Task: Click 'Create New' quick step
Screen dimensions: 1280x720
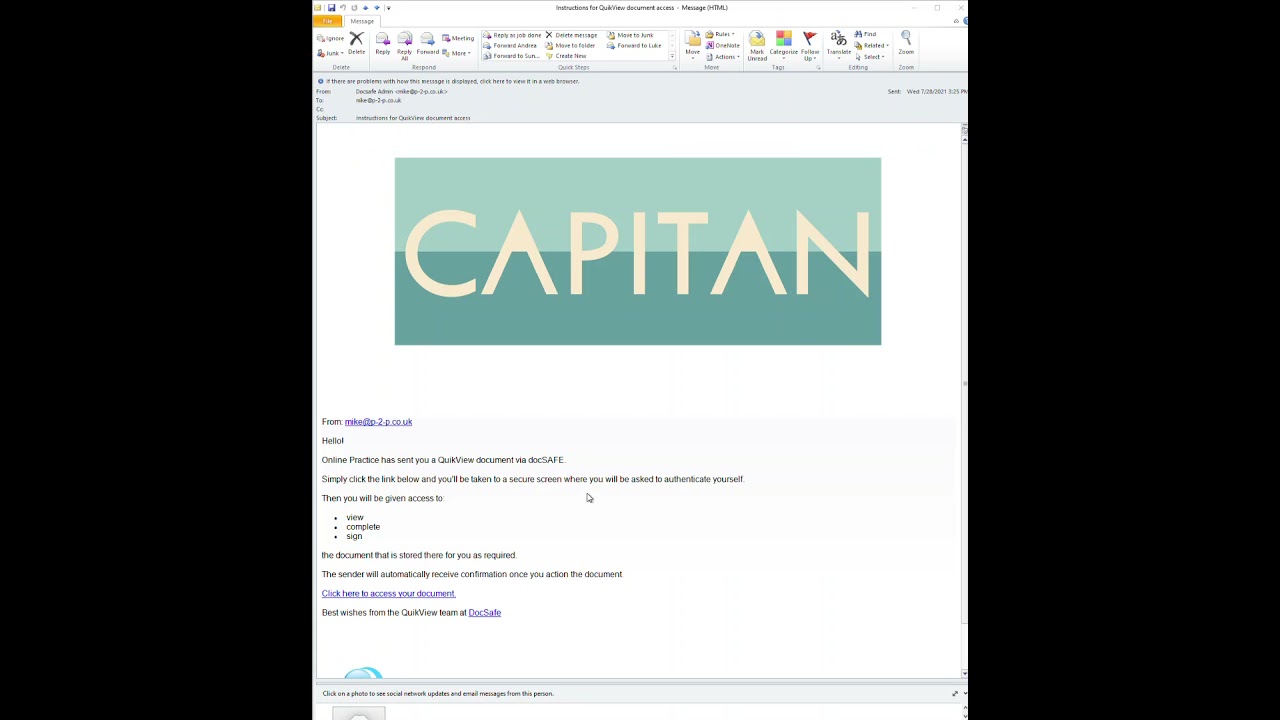Action: click(x=566, y=56)
